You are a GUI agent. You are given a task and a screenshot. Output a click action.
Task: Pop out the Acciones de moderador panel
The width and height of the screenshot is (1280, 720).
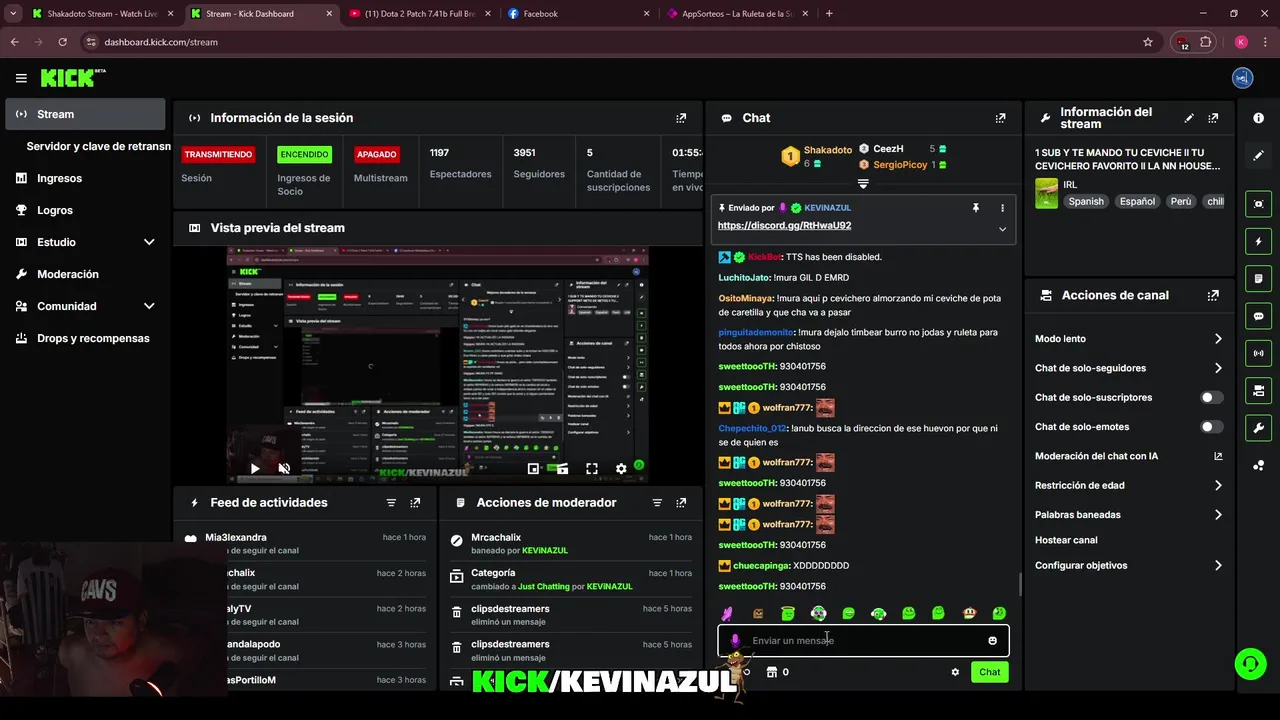coord(681,503)
